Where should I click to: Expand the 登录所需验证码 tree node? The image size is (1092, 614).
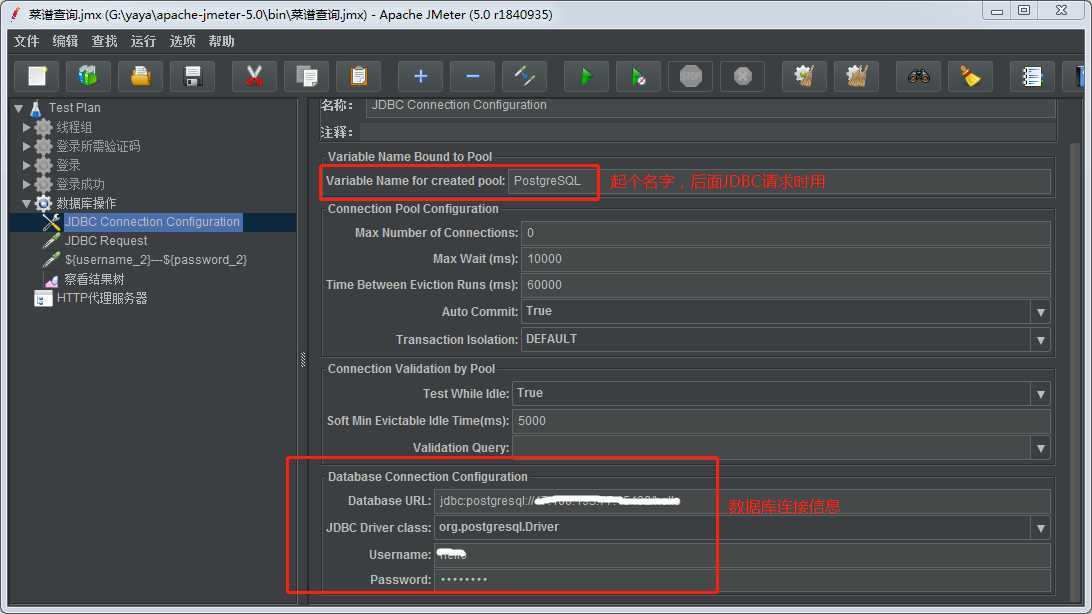26,146
